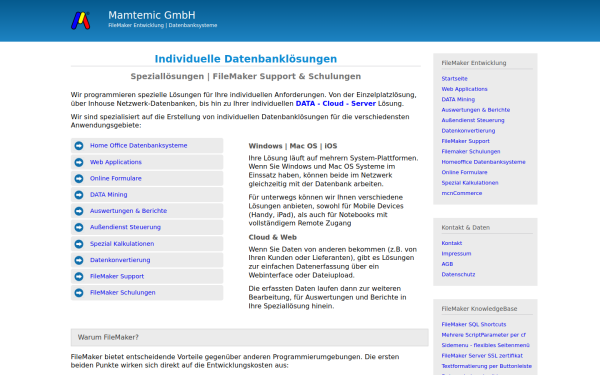The height and width of the screenshot is (375, 600).
Task: Open Homeoffice Datenbanksysteme in the sidebar
Action: click(483, 162)
